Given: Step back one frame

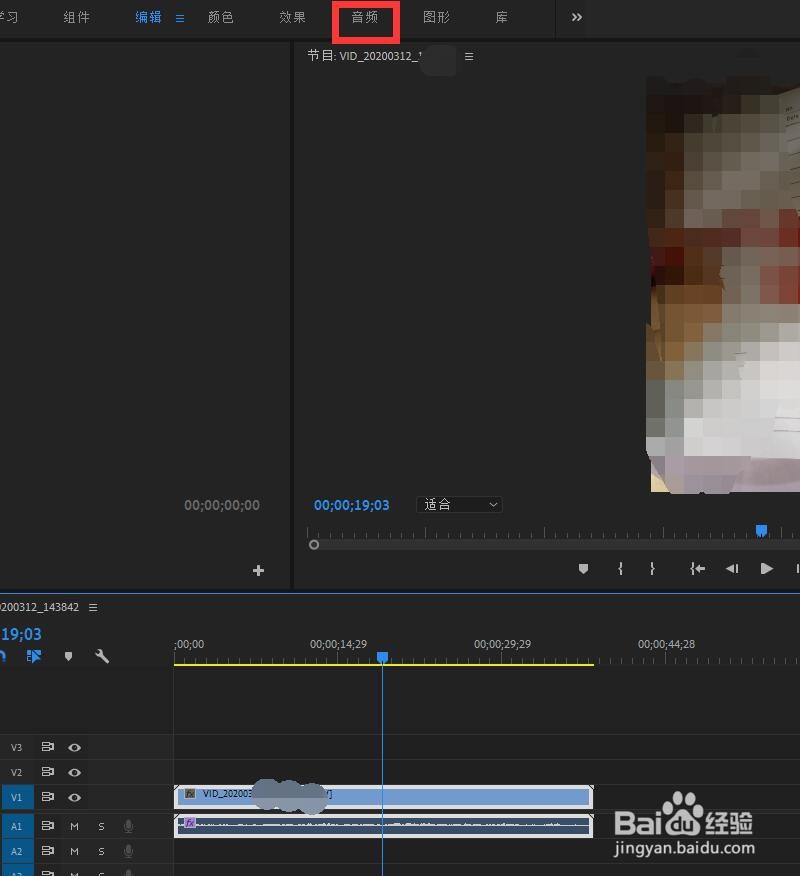Looking at the screenshot, I should [732, 569].
